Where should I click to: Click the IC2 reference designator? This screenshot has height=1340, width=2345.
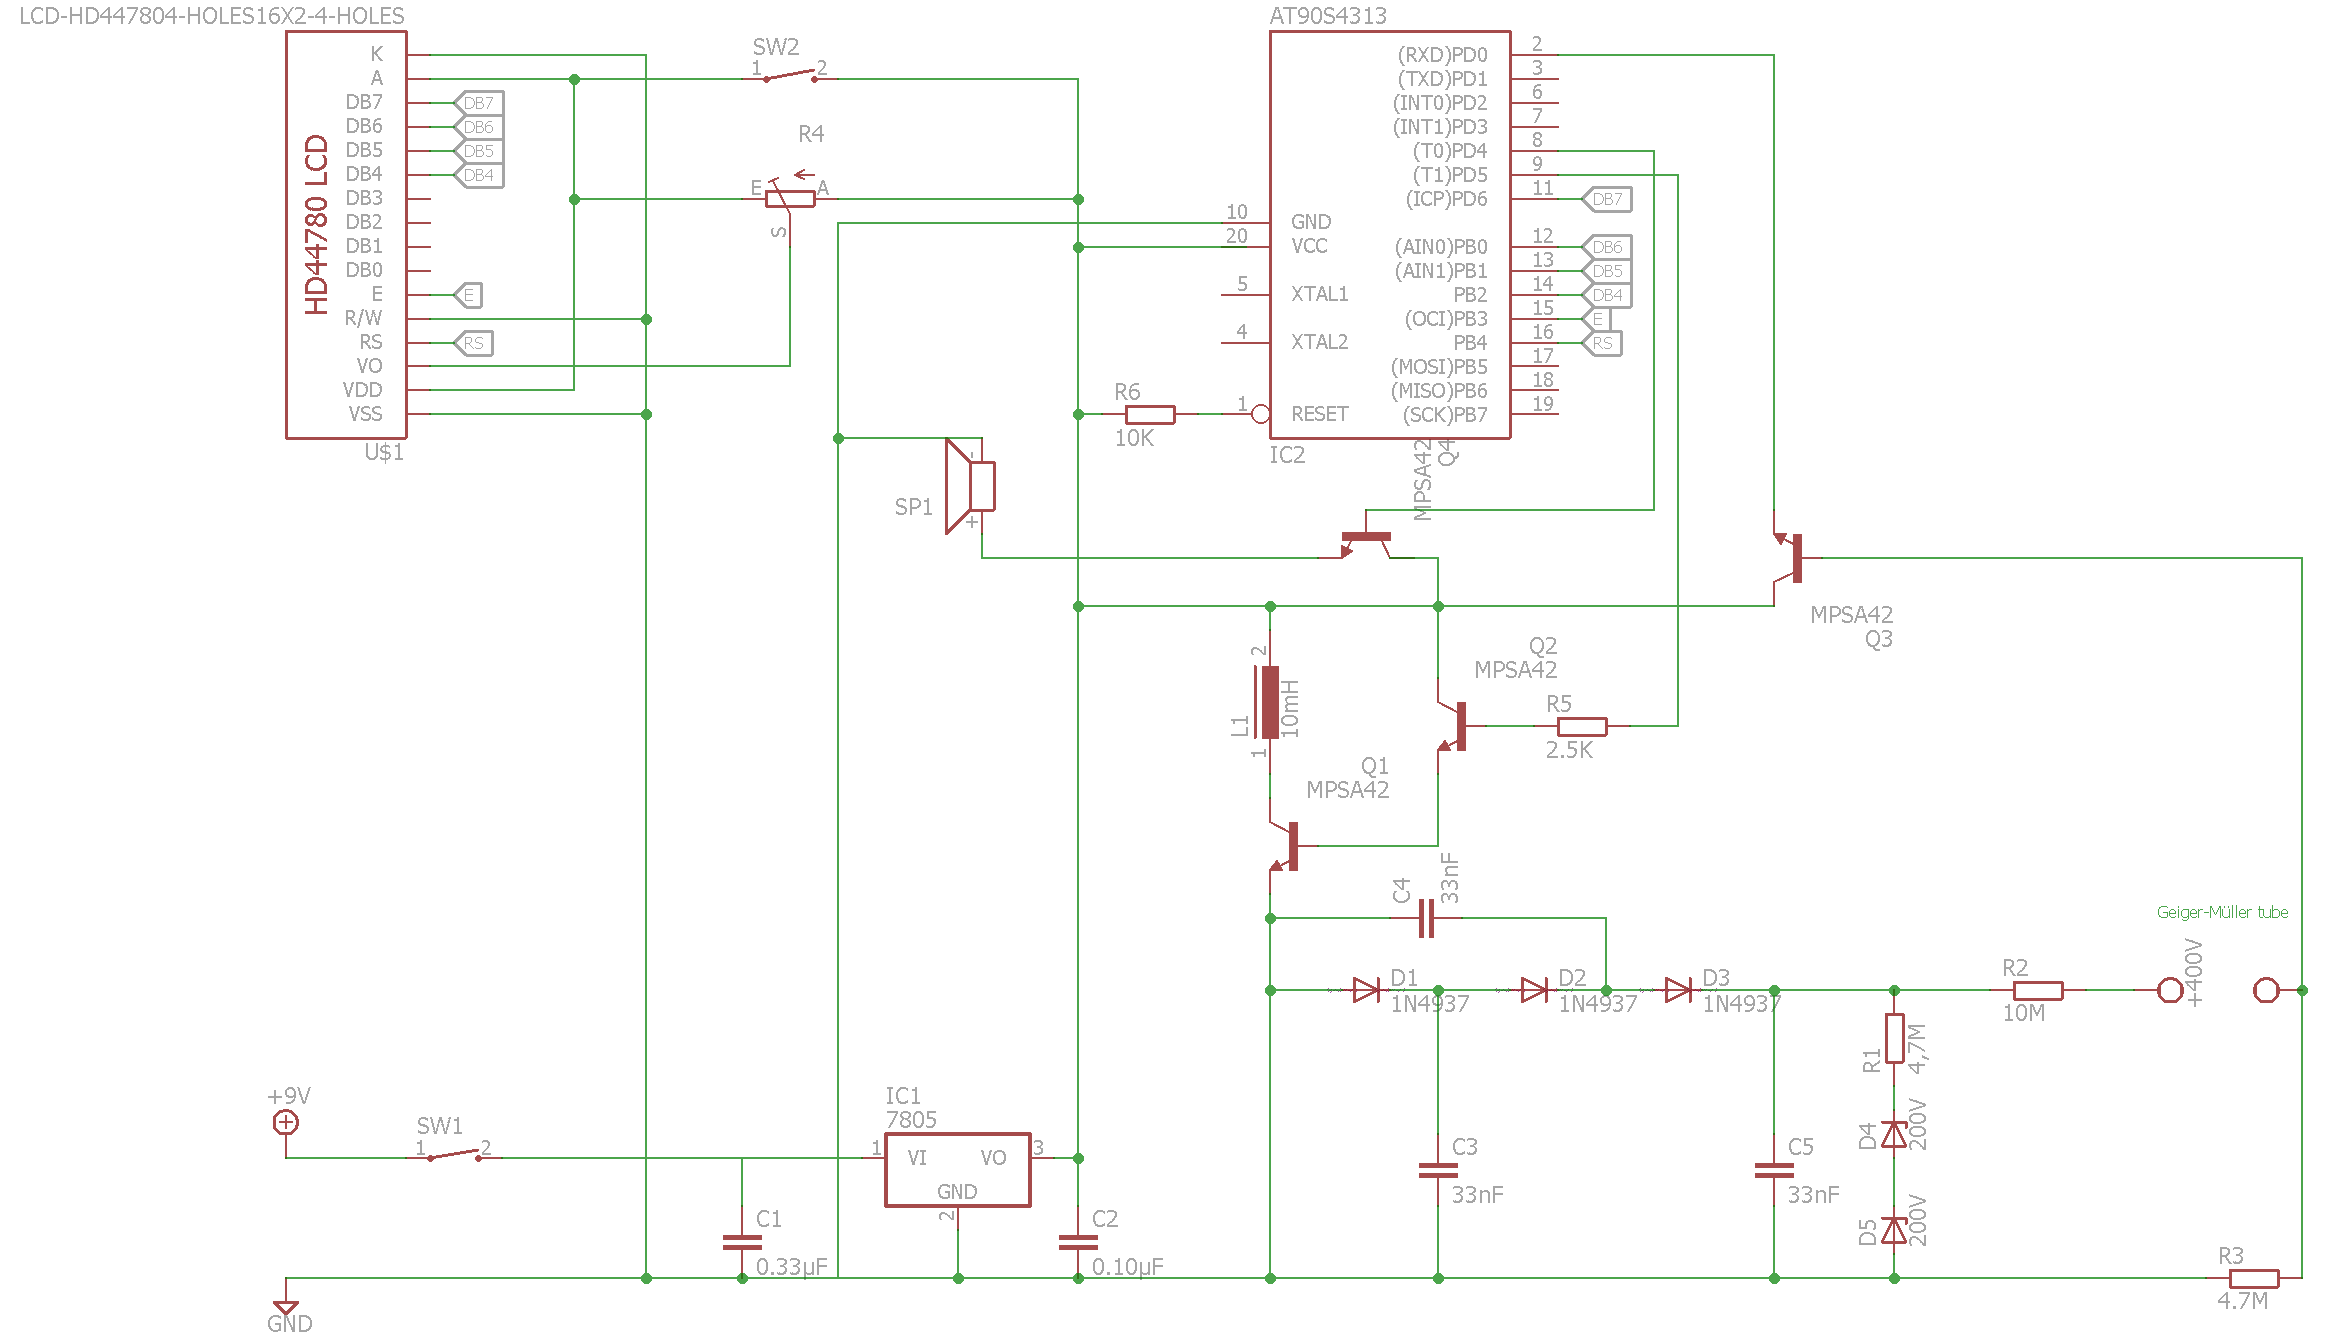(x=1287, y=455)
